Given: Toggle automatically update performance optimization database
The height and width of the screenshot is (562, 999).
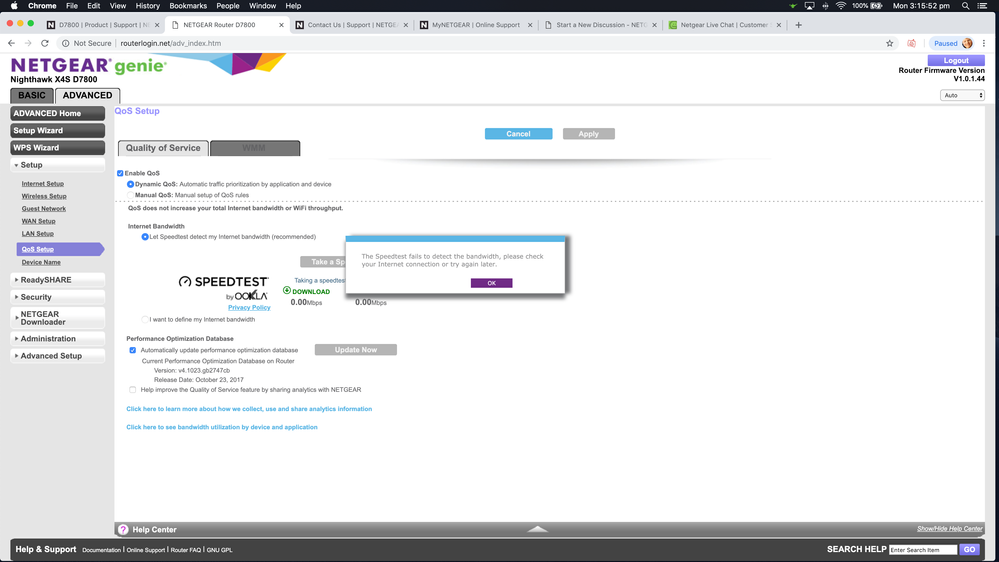Looking at the screenshot, I should pos(133,350).
